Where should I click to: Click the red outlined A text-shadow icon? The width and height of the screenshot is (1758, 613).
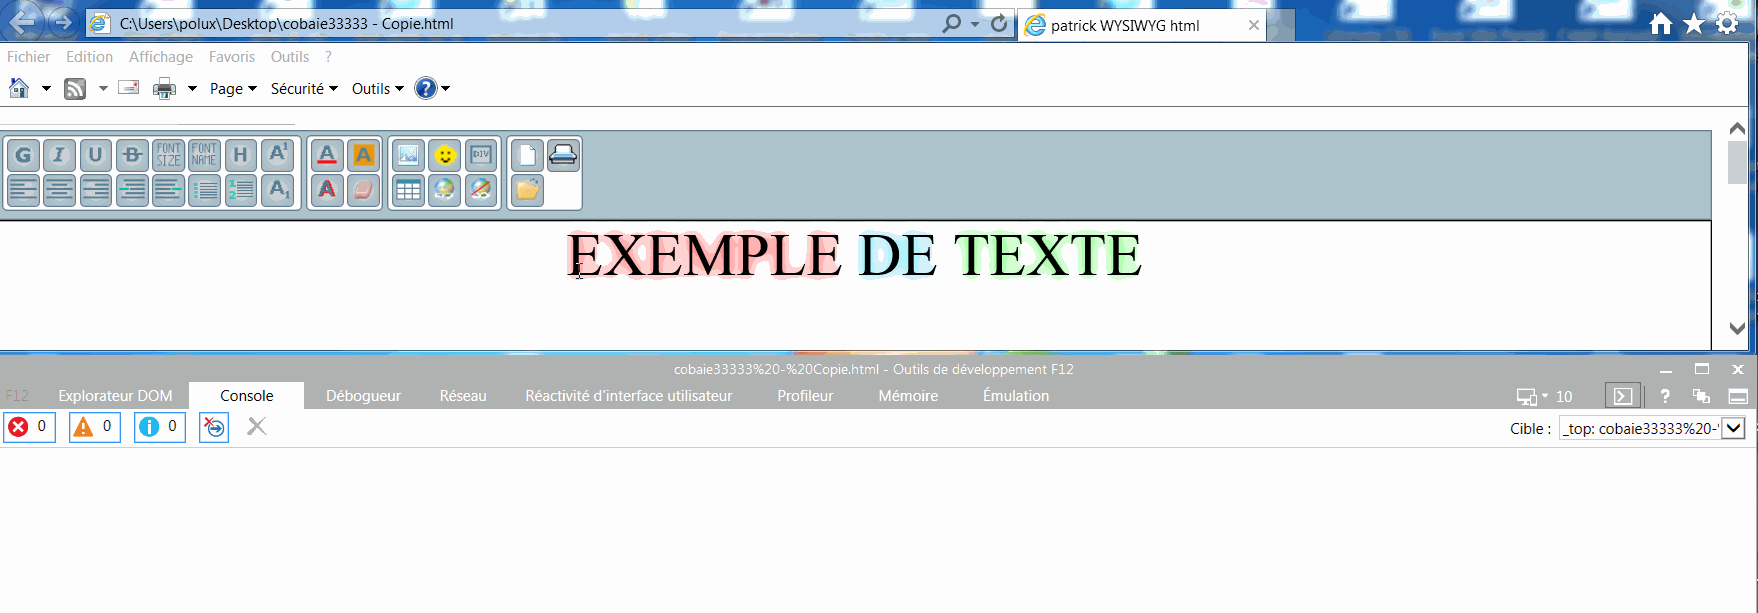pos(327,190)
